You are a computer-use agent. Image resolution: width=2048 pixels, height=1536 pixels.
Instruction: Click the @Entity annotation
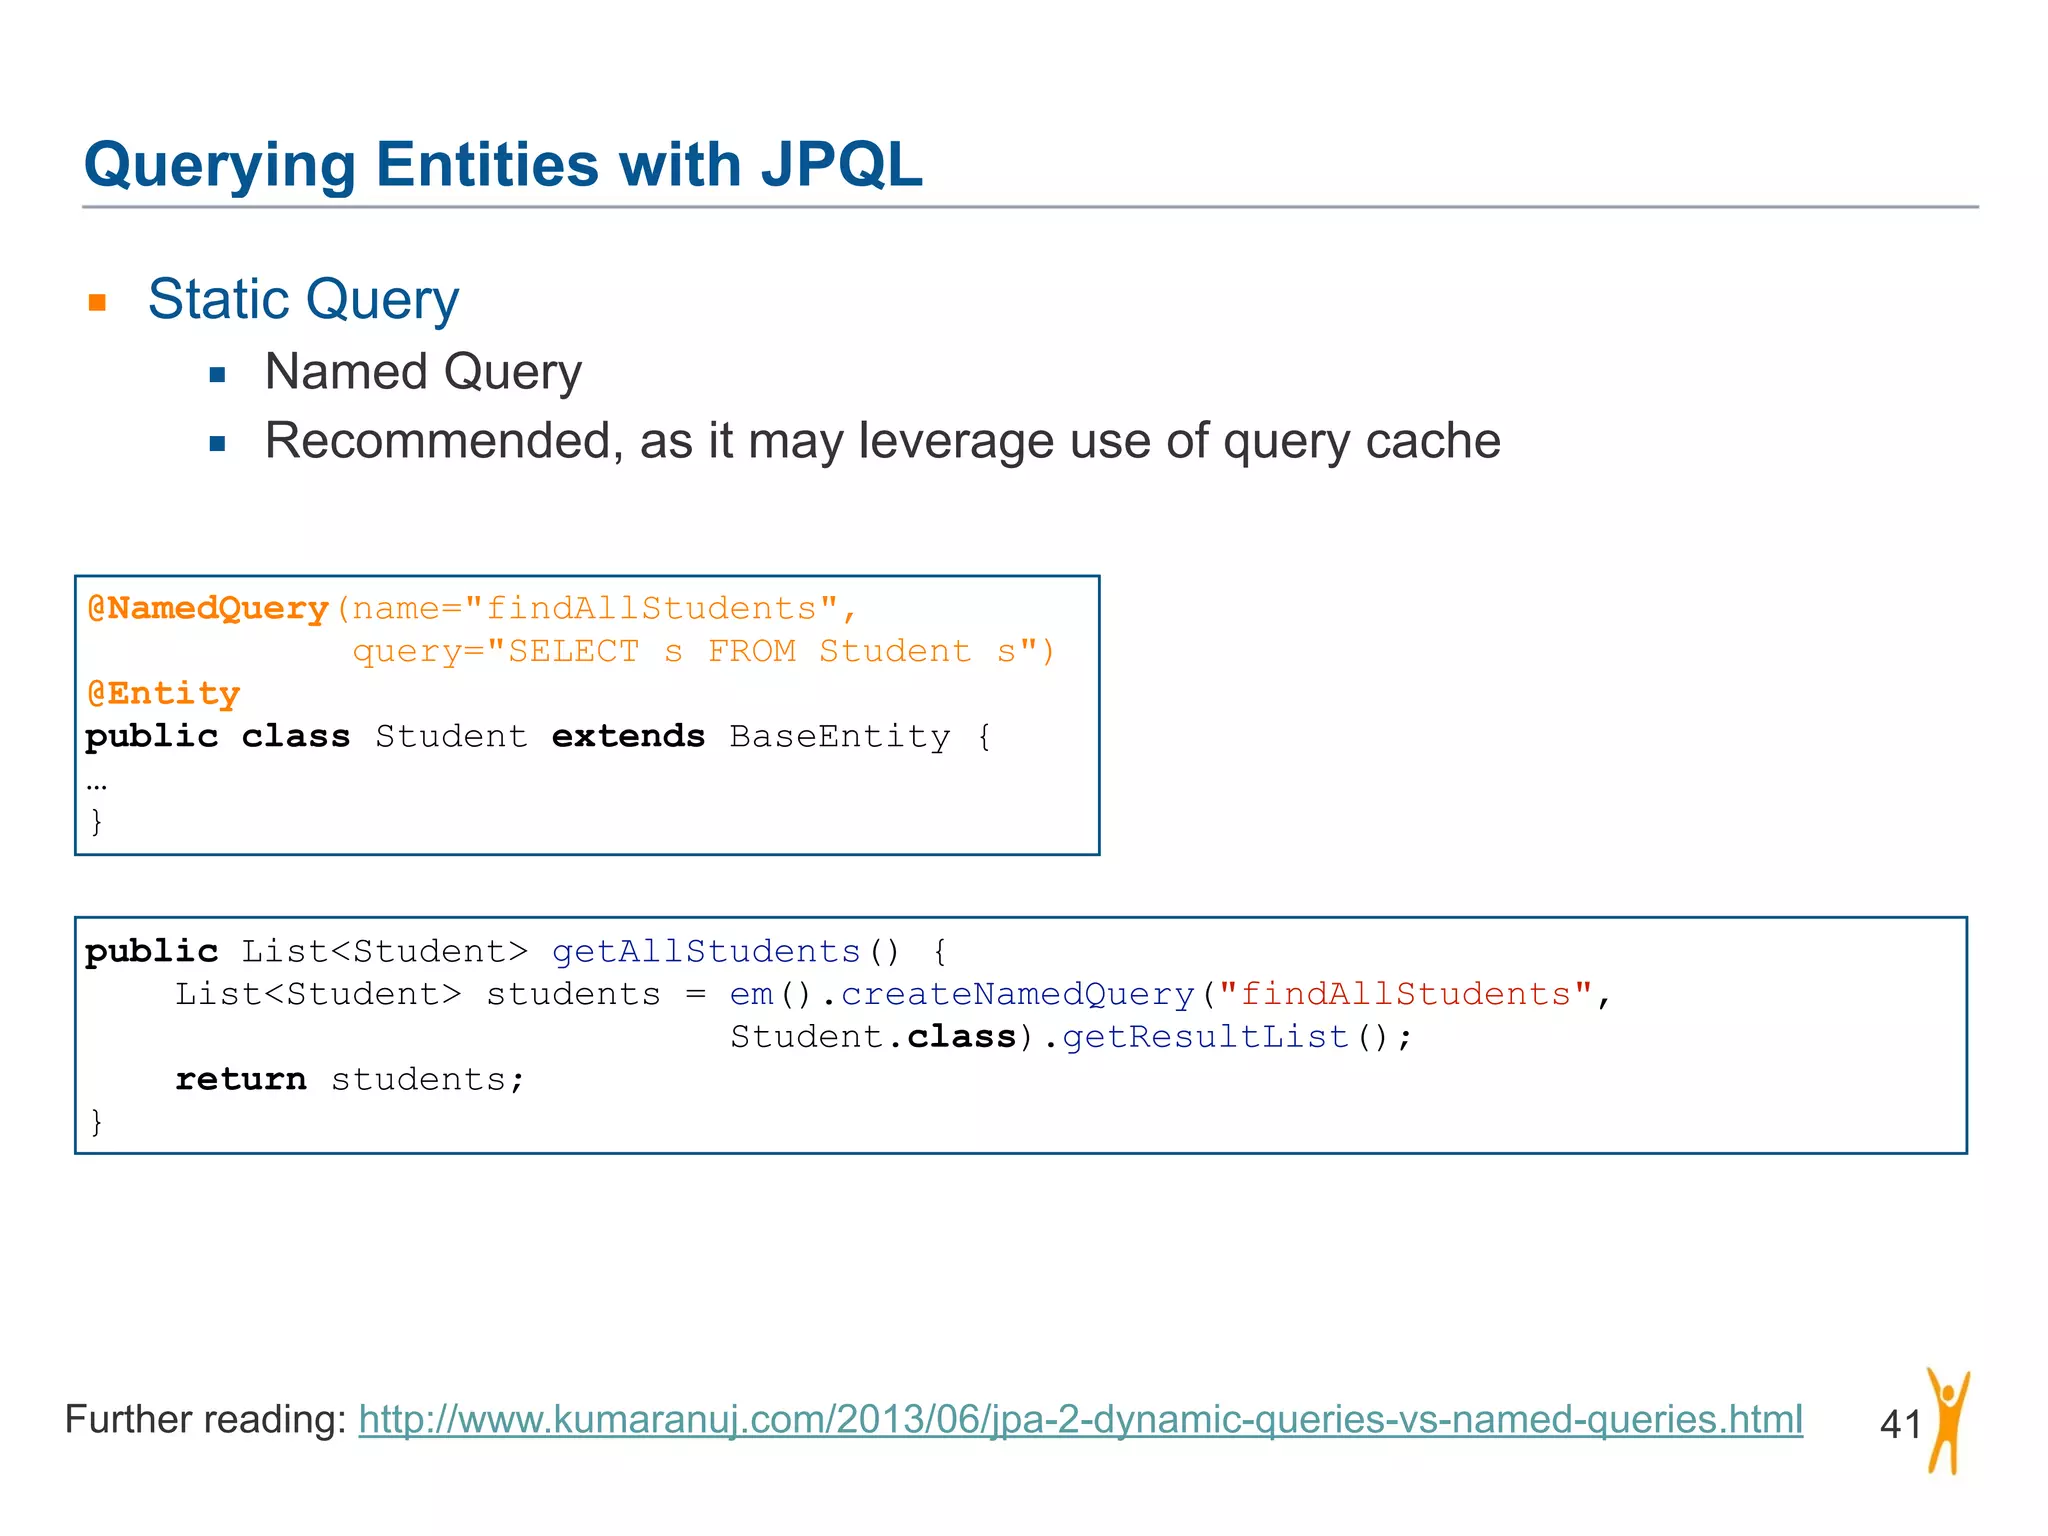click(x=163, y=693)
